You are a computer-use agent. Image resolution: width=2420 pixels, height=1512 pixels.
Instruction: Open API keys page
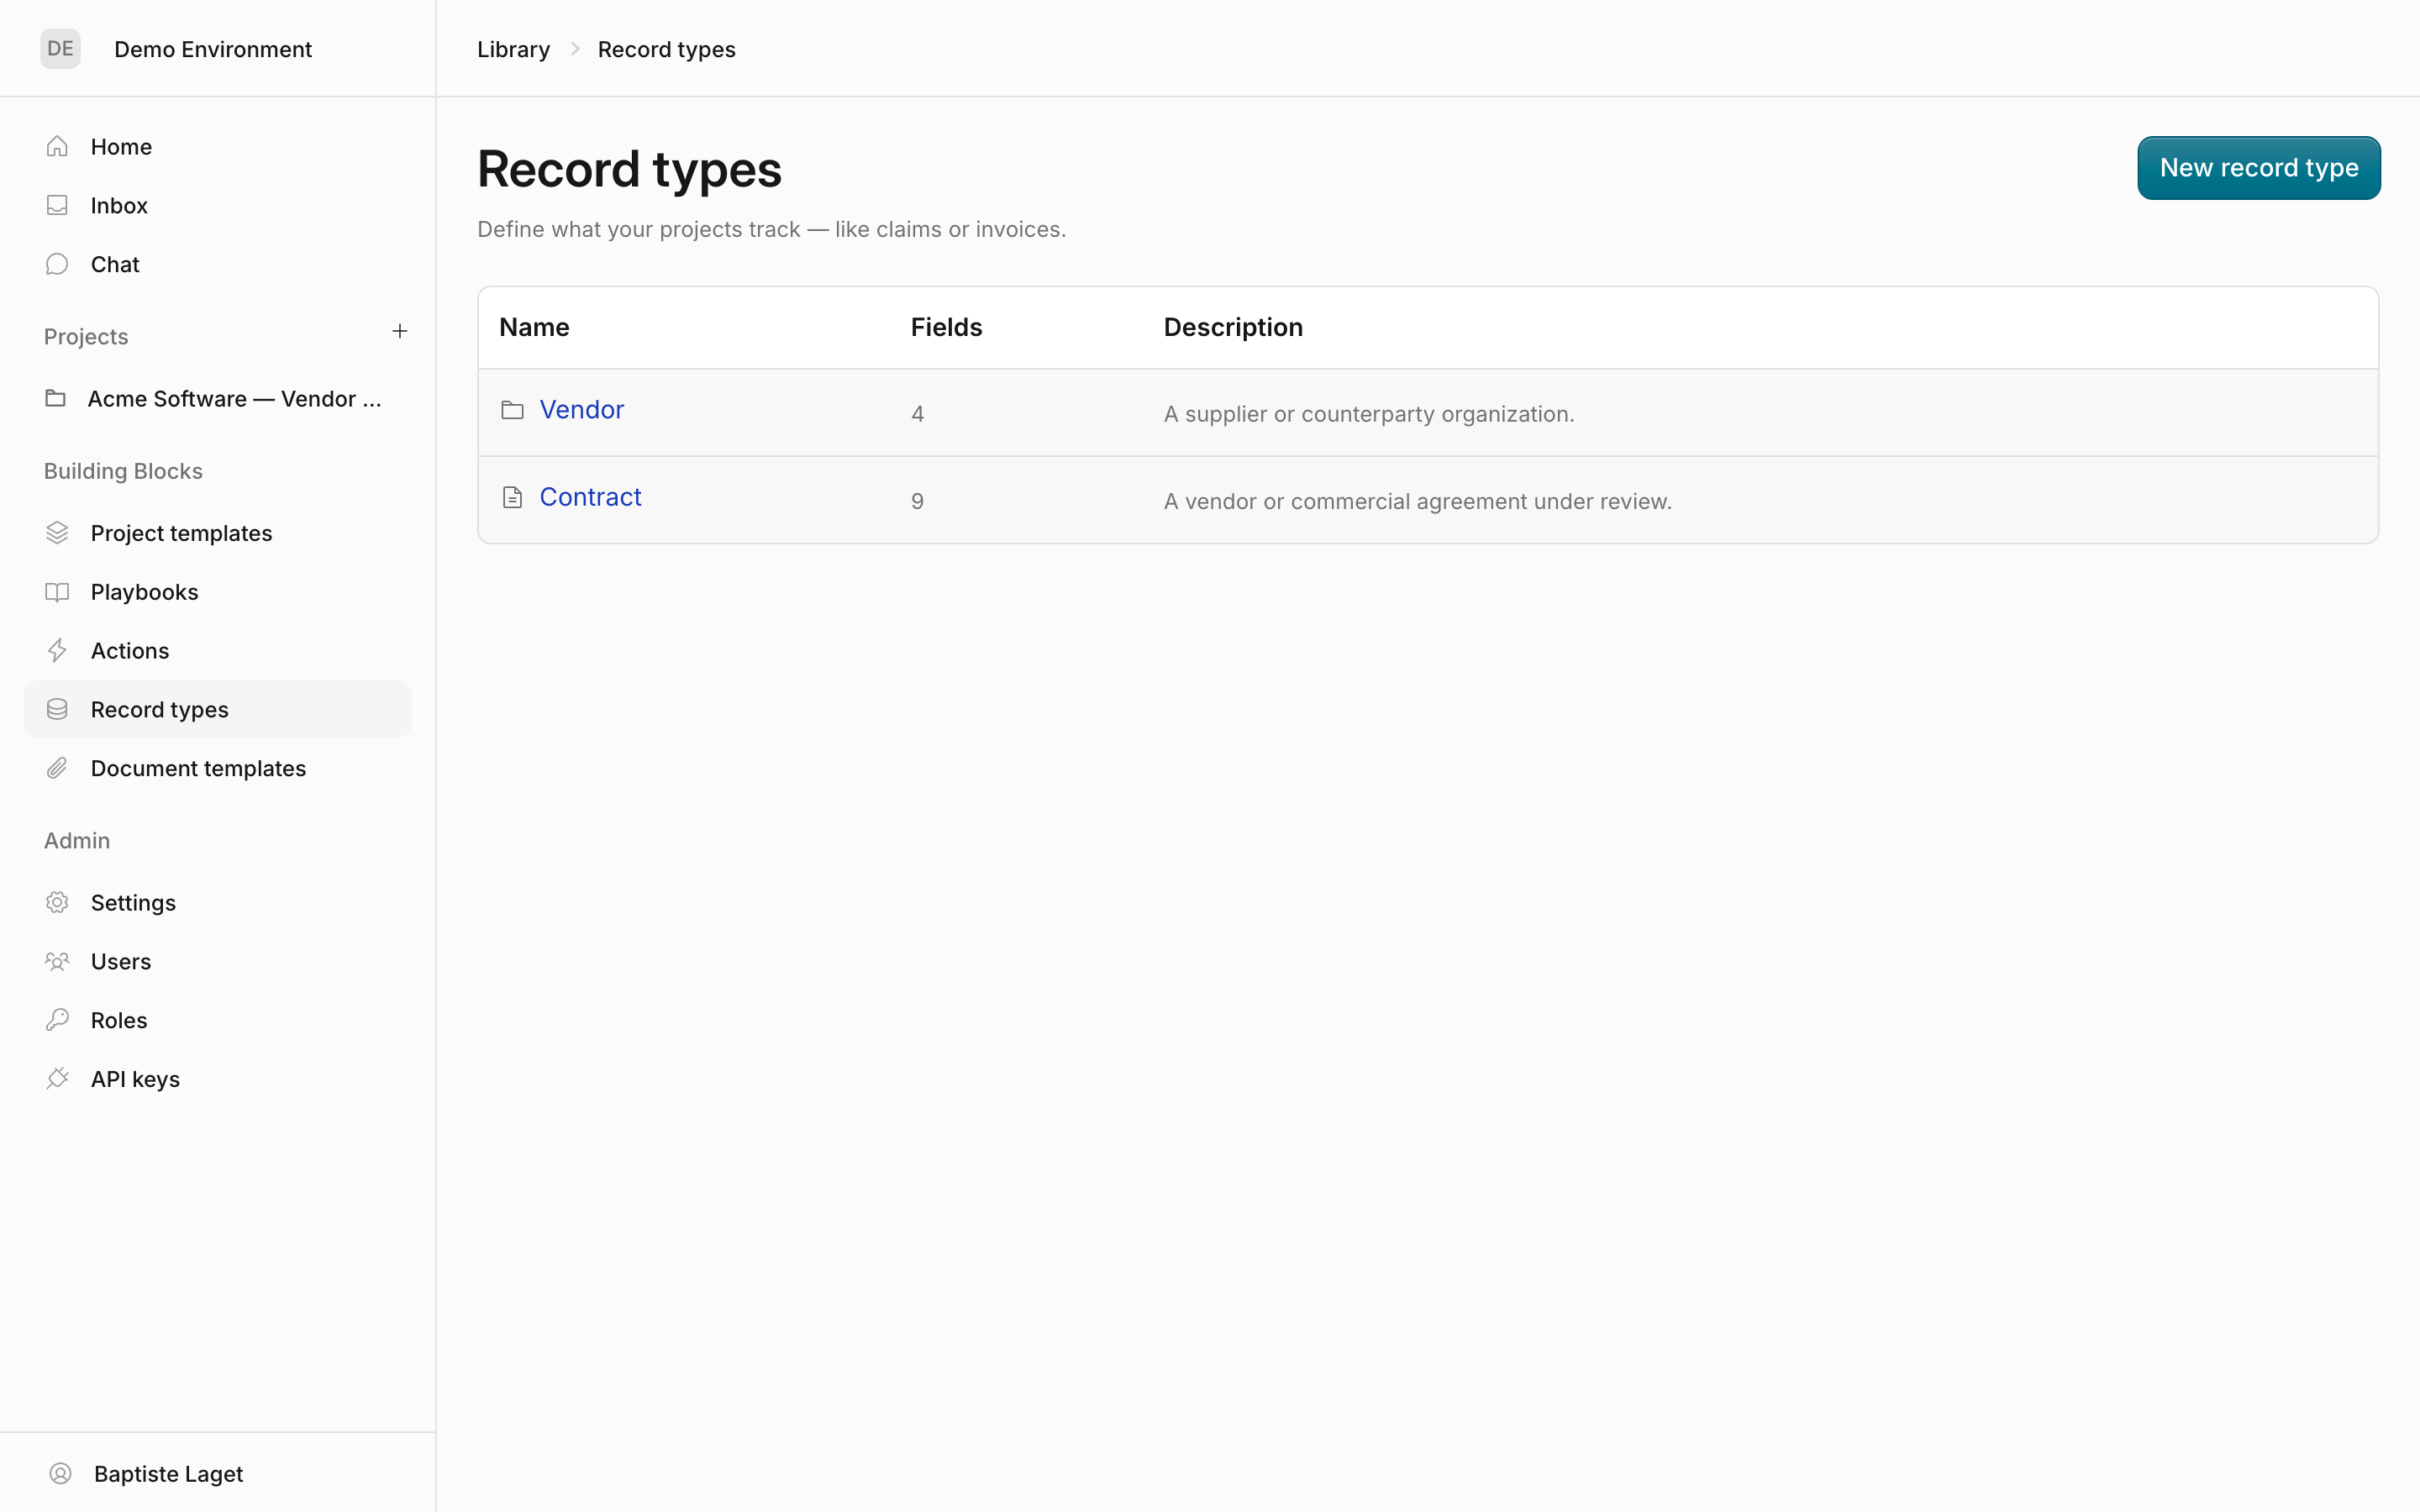click(217, 1079)
